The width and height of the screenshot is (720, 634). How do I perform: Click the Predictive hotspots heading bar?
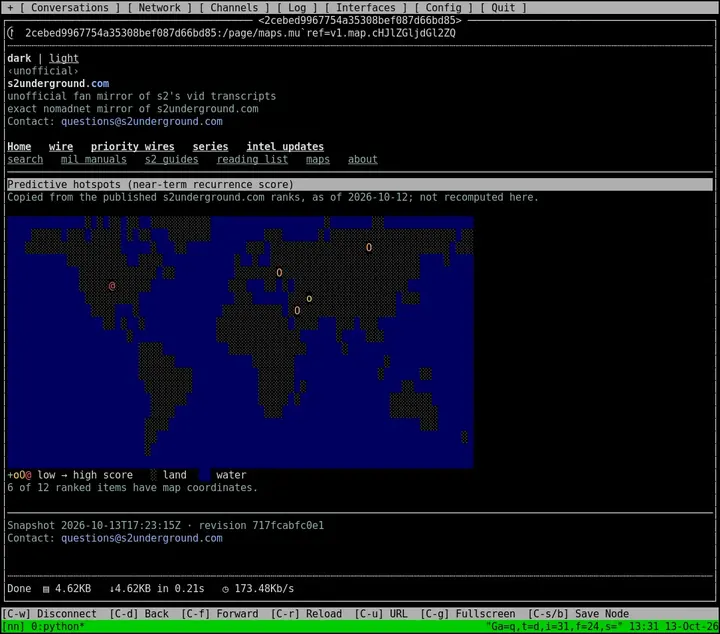coord(360,185)
